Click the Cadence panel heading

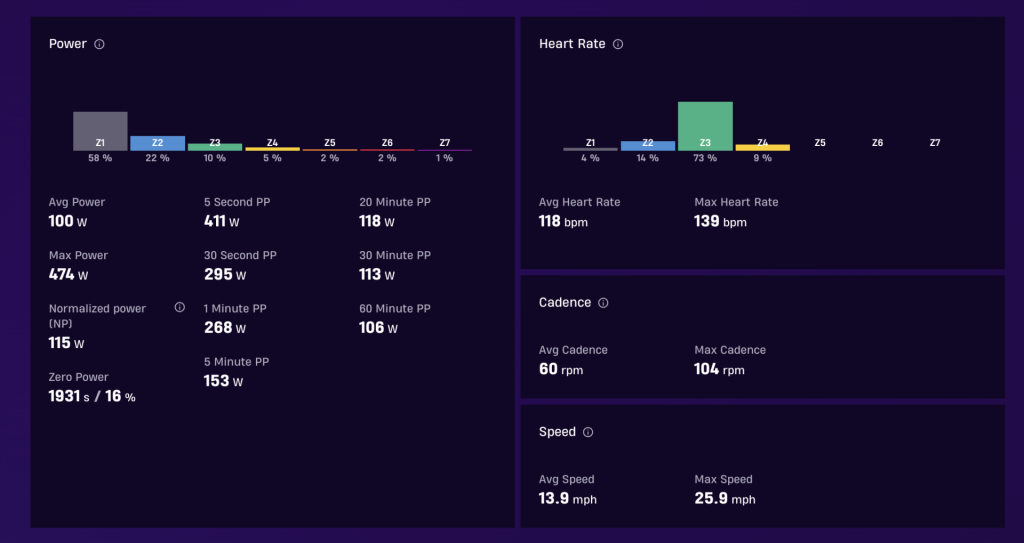click(x=565, y=303)
